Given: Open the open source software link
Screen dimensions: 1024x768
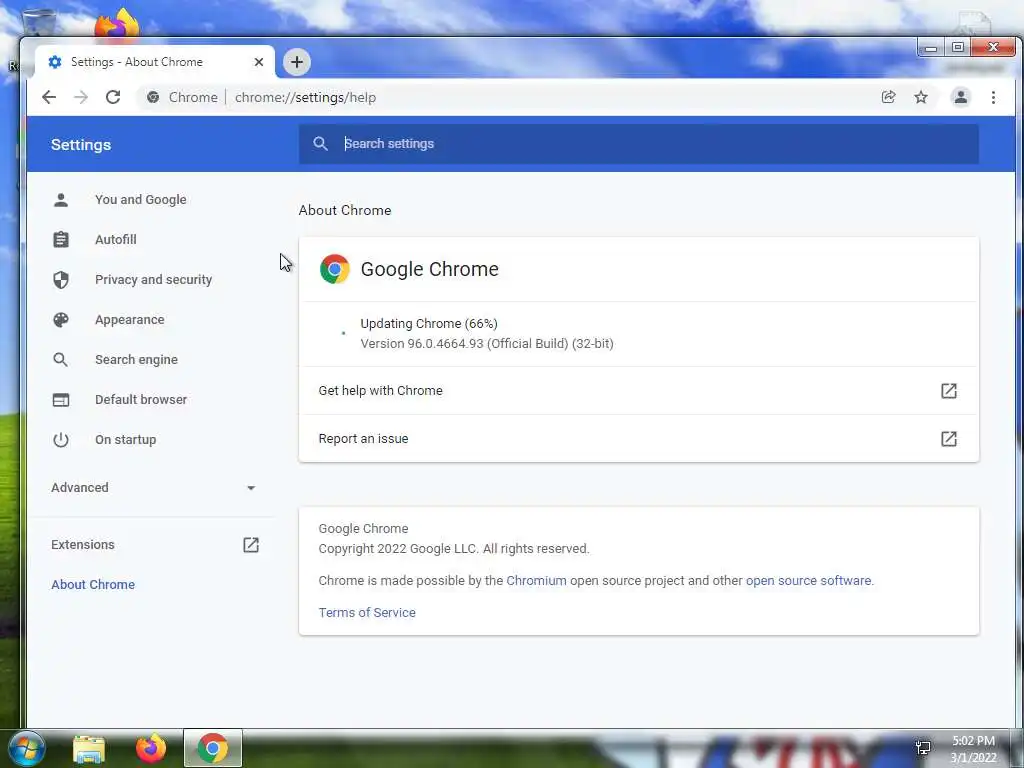Looking at the screenshot, I should point(808,581).
